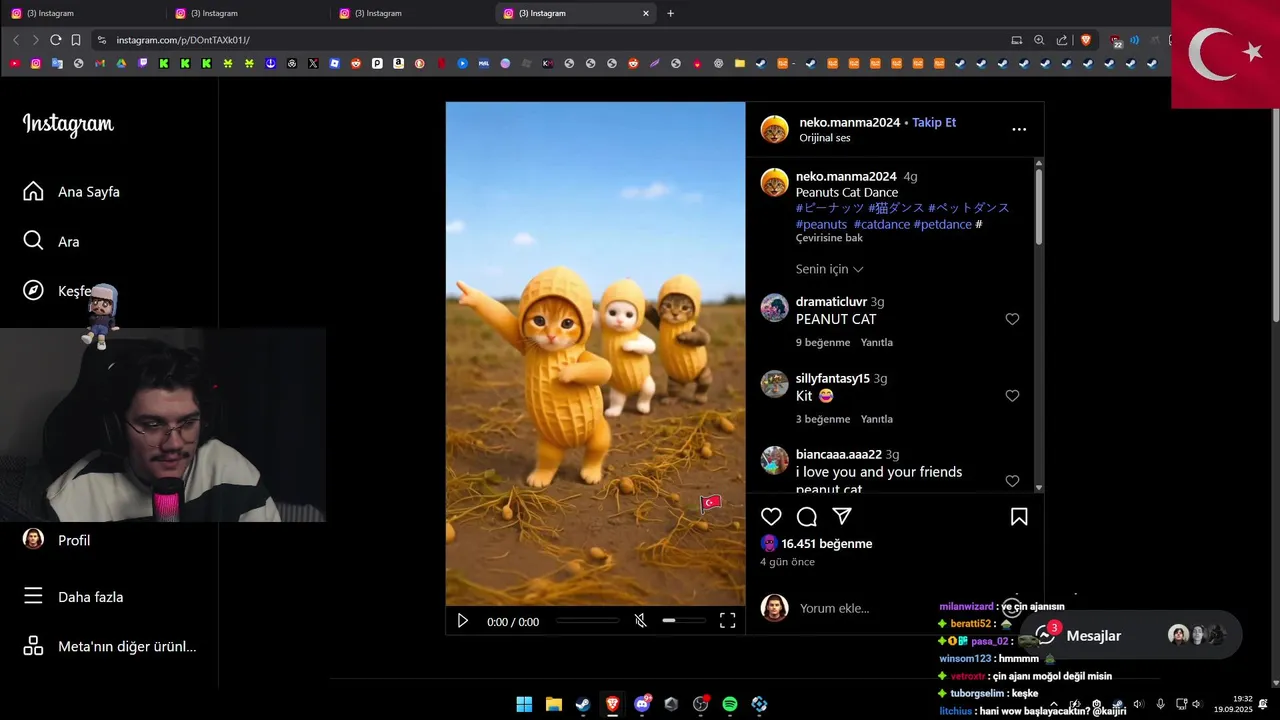Open OBS Studio from the taskbar

tap(700, 704)
